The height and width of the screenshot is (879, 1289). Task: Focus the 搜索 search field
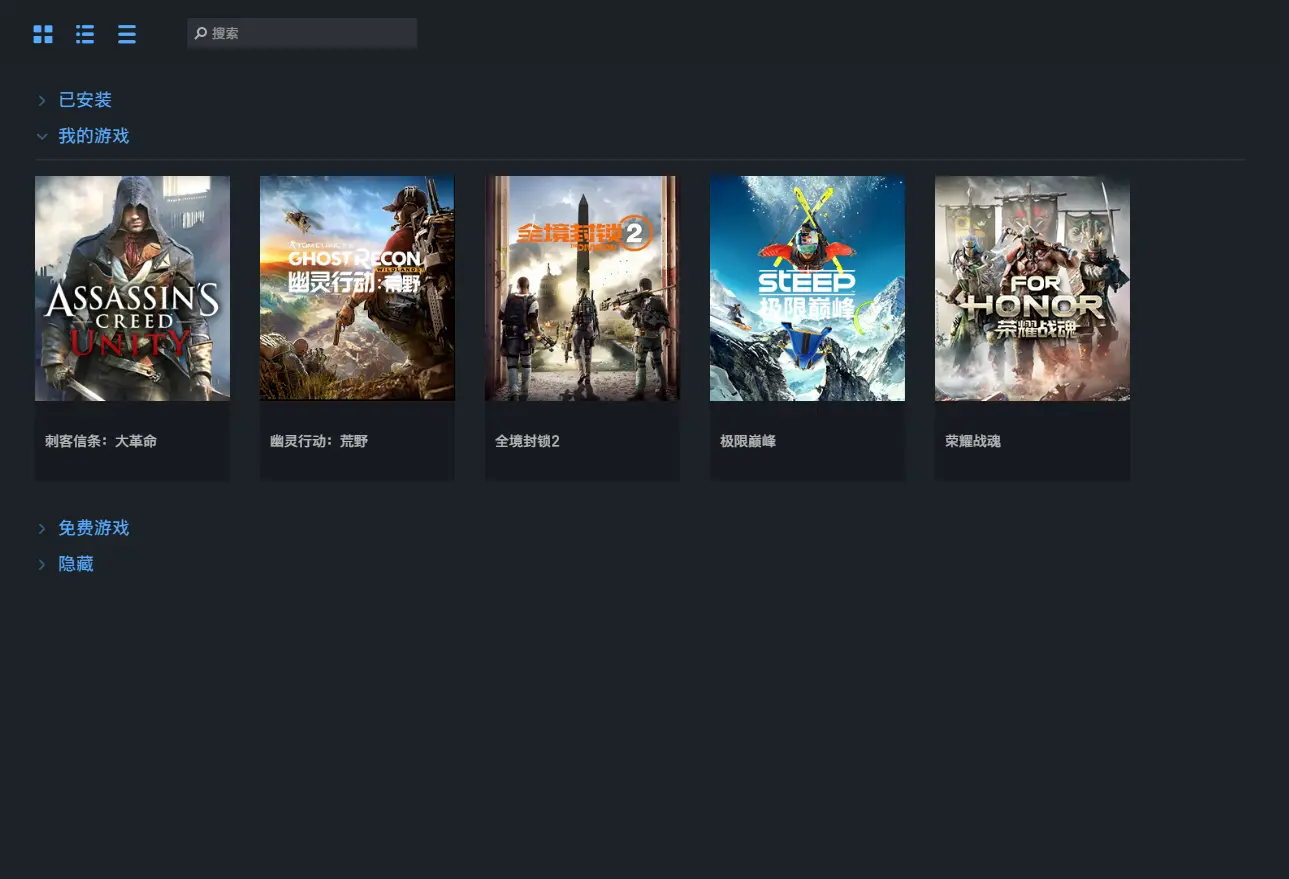coord(302,33)
